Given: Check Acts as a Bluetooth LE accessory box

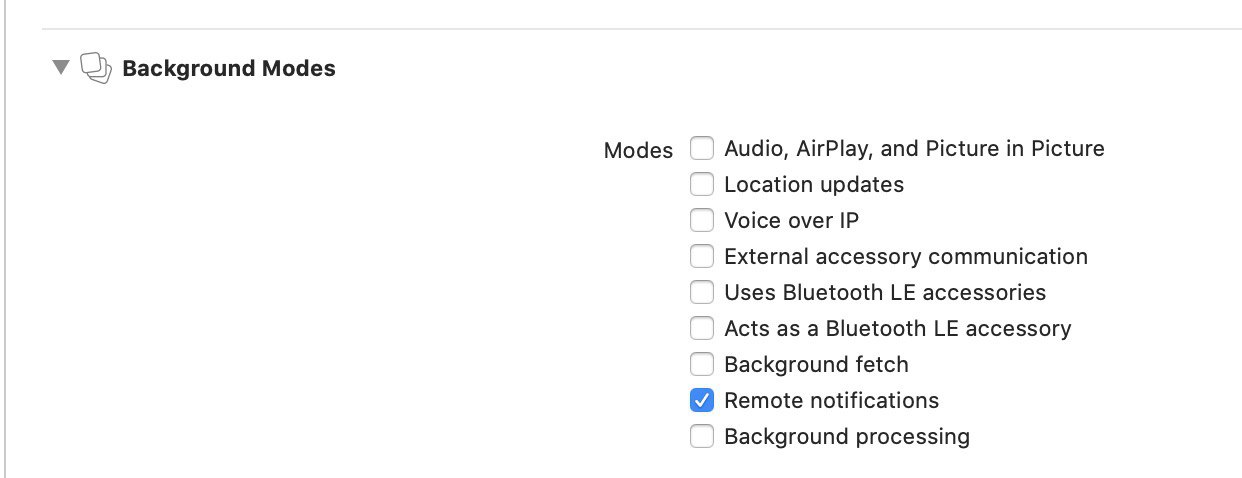Looking at the screenshot, I should [702, 328].
